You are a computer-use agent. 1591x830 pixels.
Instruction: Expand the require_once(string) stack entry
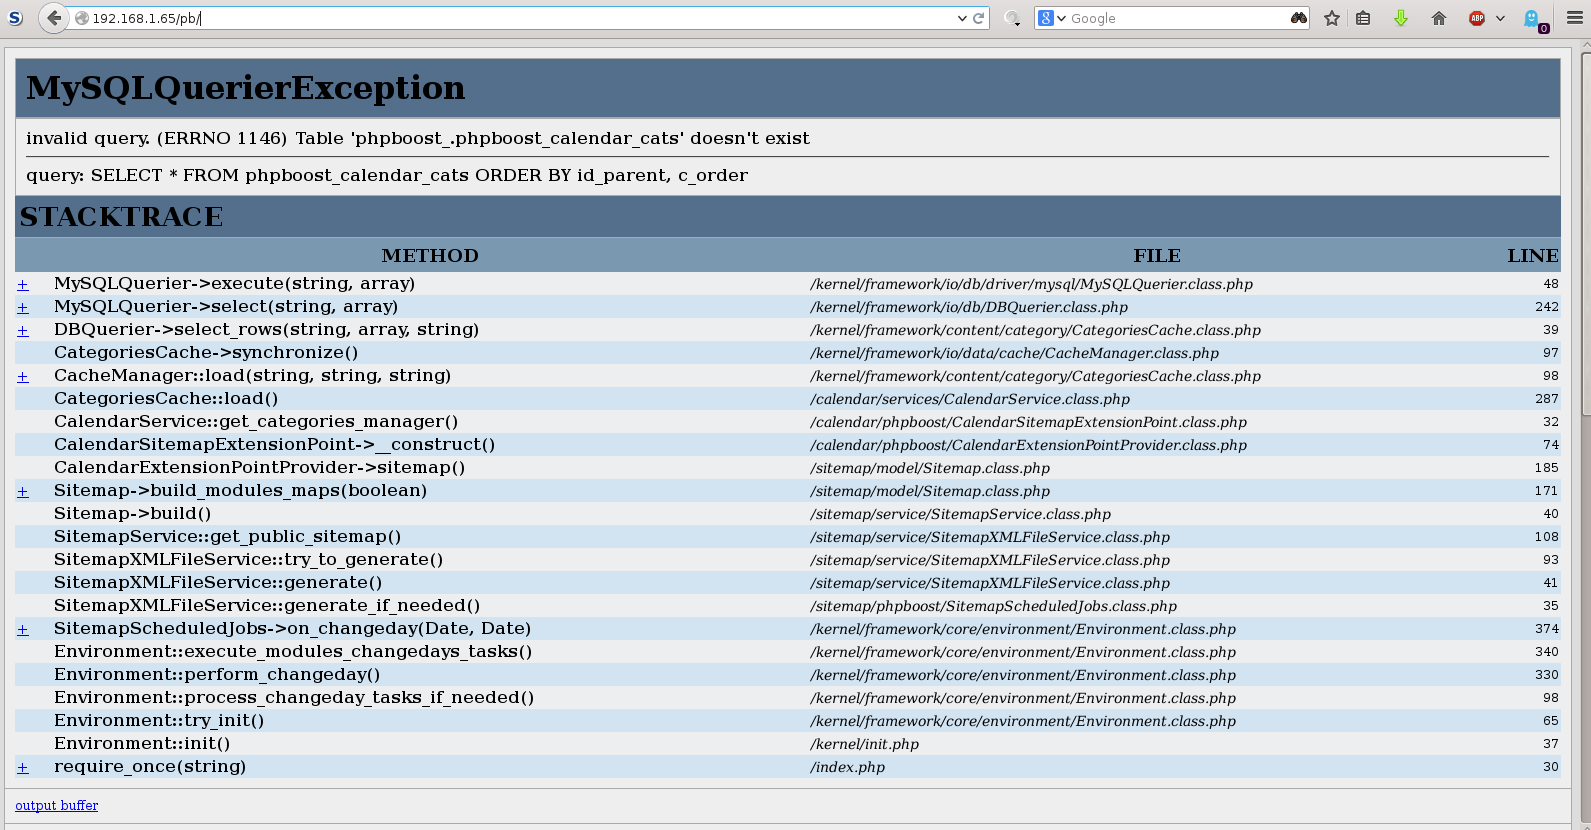pyautogui.click(x=23, y=768)
